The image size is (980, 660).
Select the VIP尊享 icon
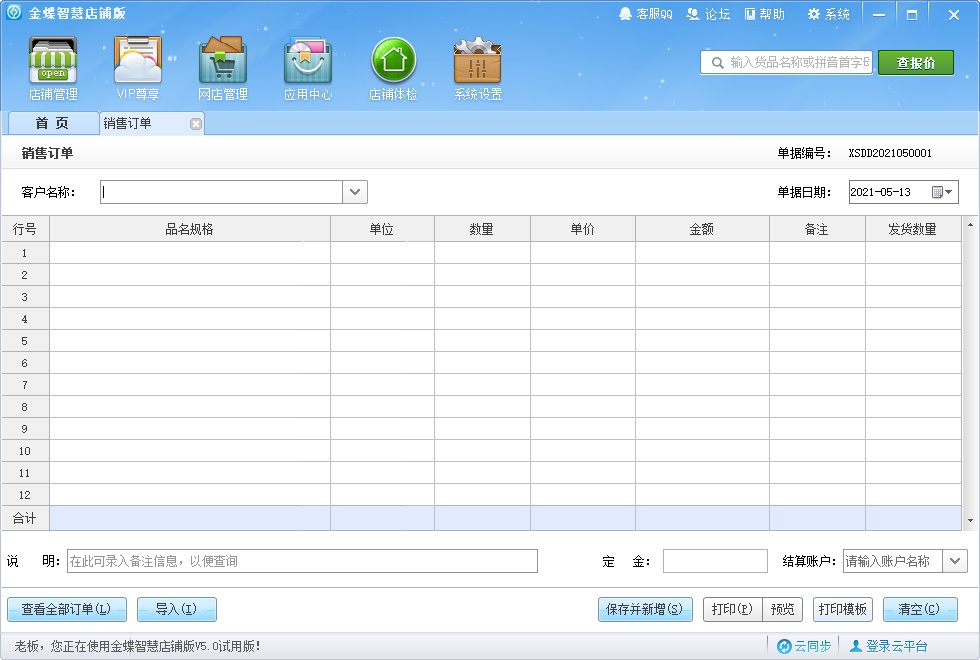tap(136, 67)
